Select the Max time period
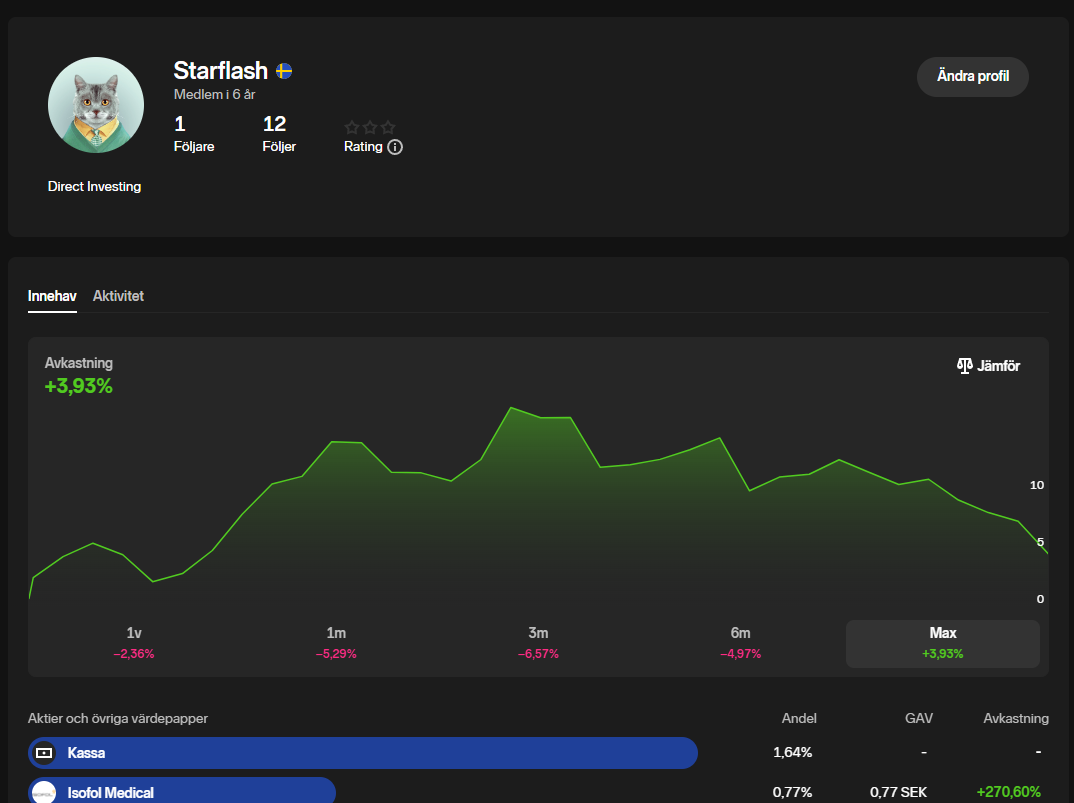 click(942, 642)
